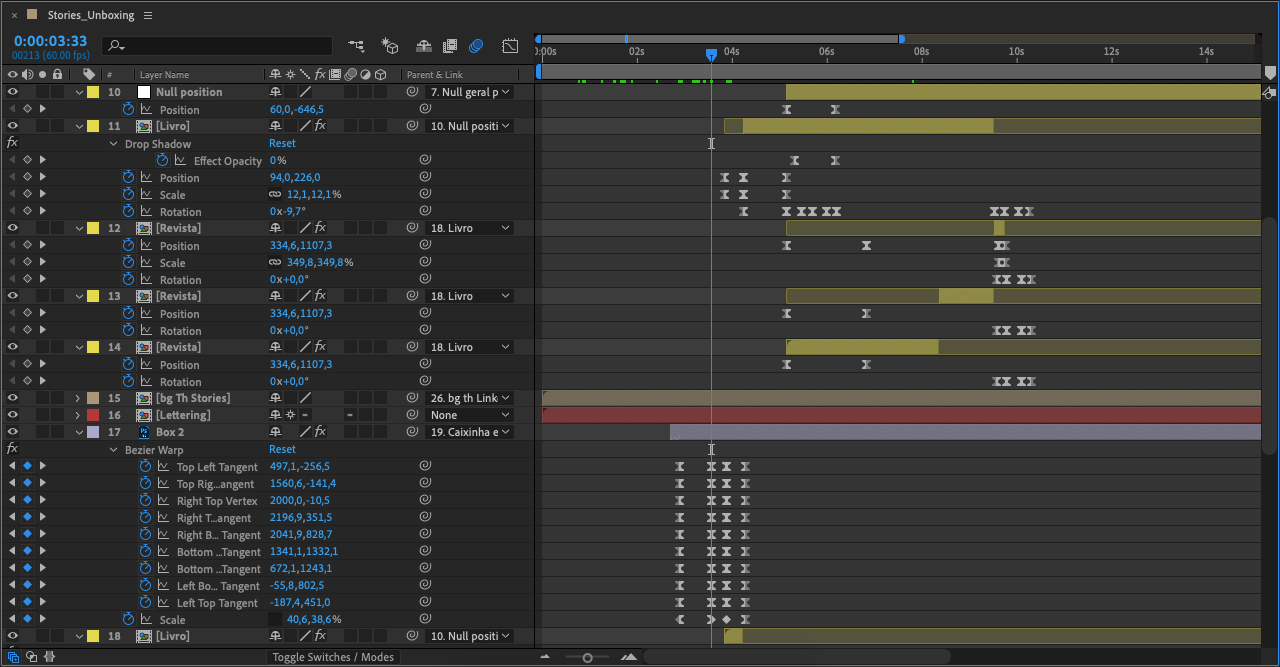Screen dimensions: 1280x667
Task: Click the label tag column header icon
Action: click(x=89, y=74)
